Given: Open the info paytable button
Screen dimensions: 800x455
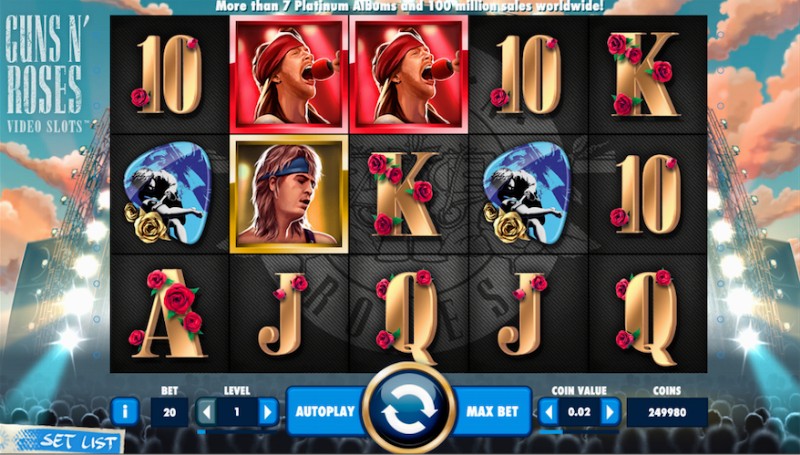Looking at the screenshot, I should 124,411.
